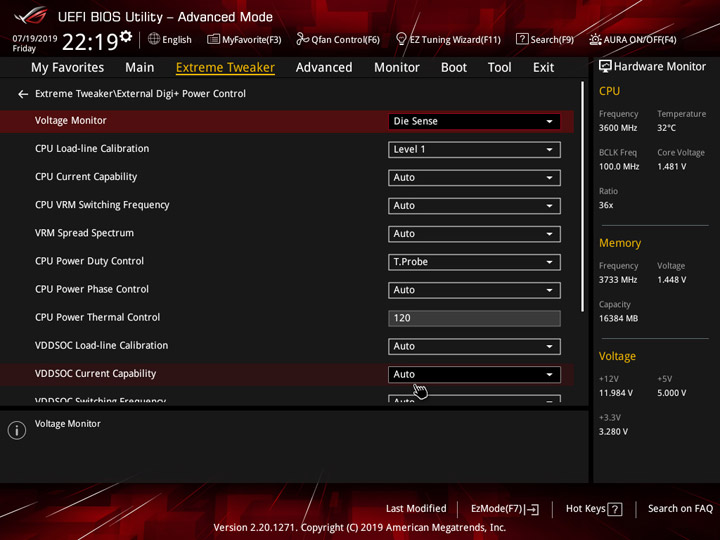The image size is (720, 540).
Task: Open Search(F9) text button
Action: click(x=552, y=40)
